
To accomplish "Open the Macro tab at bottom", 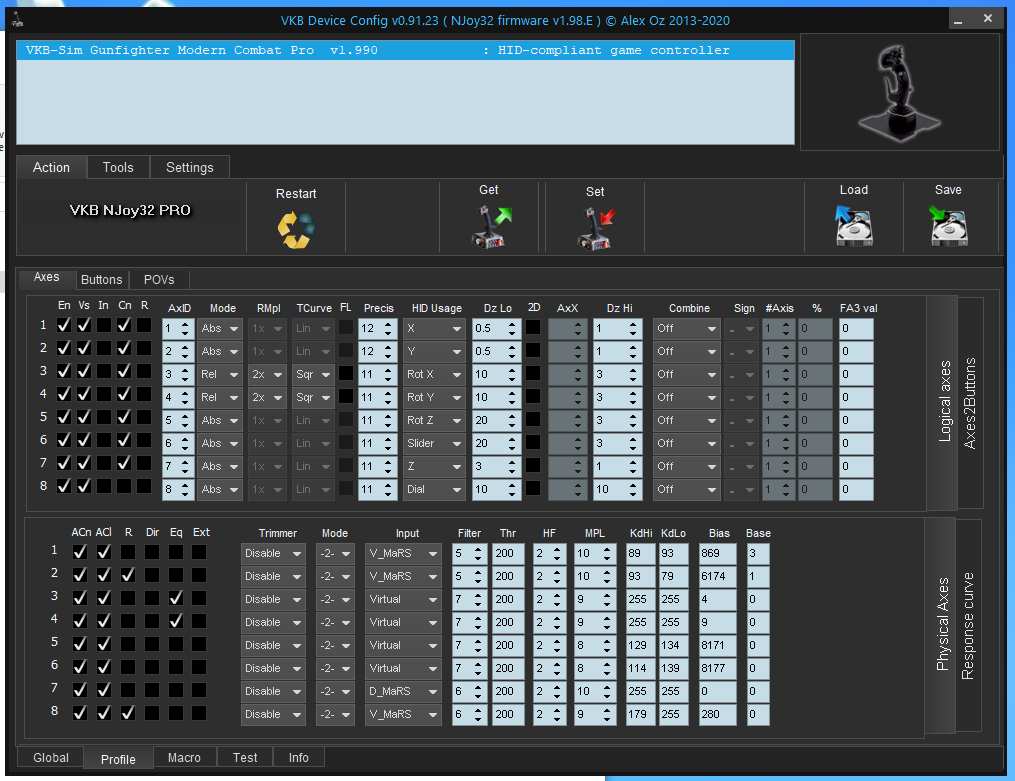I will pos(184,758).
